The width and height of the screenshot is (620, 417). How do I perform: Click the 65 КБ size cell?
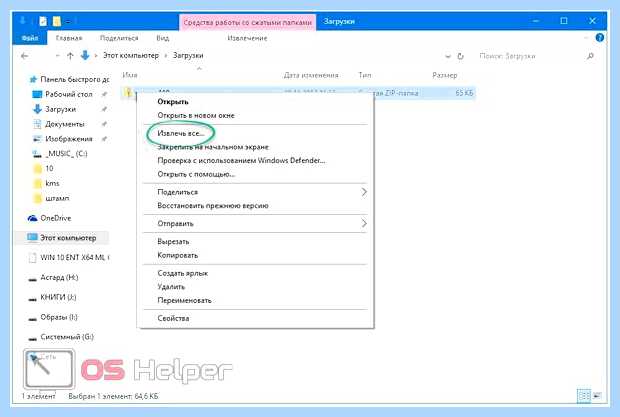(464, 93)
